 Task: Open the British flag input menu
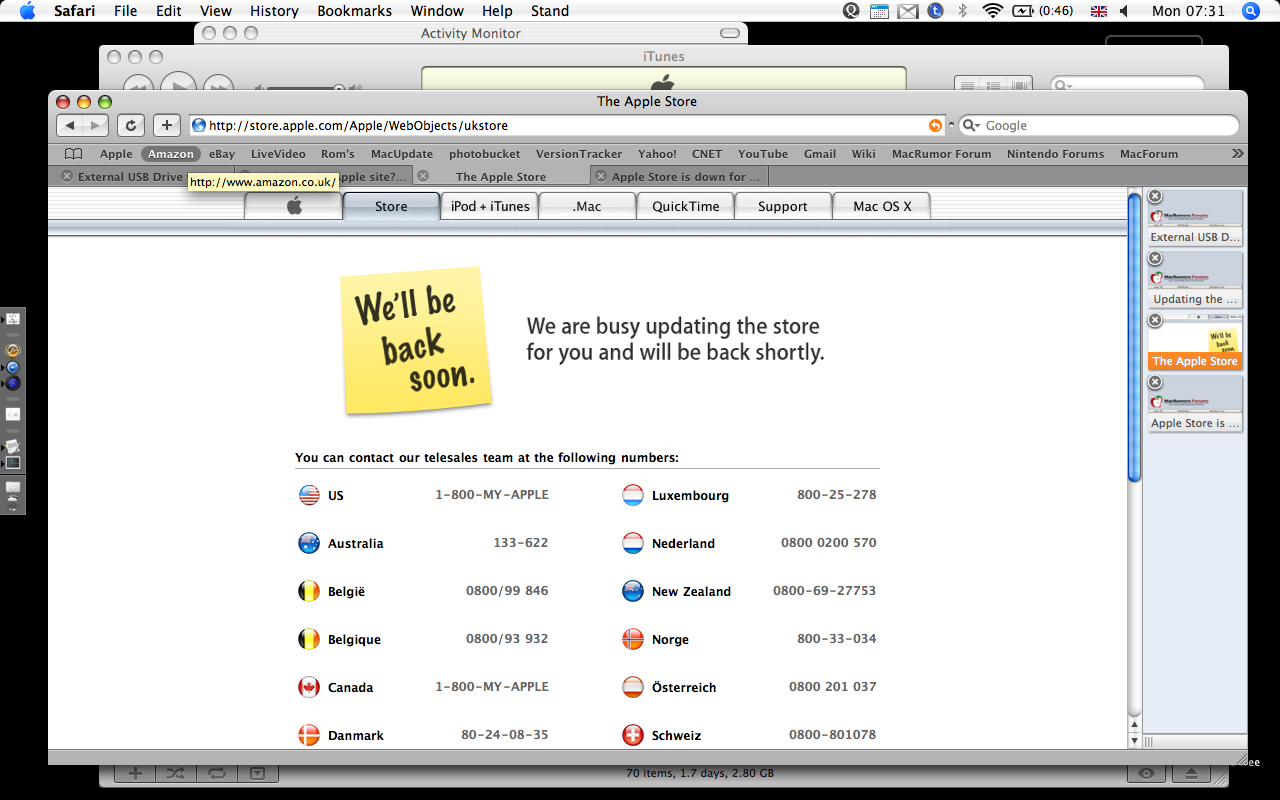click(1099, 11)
